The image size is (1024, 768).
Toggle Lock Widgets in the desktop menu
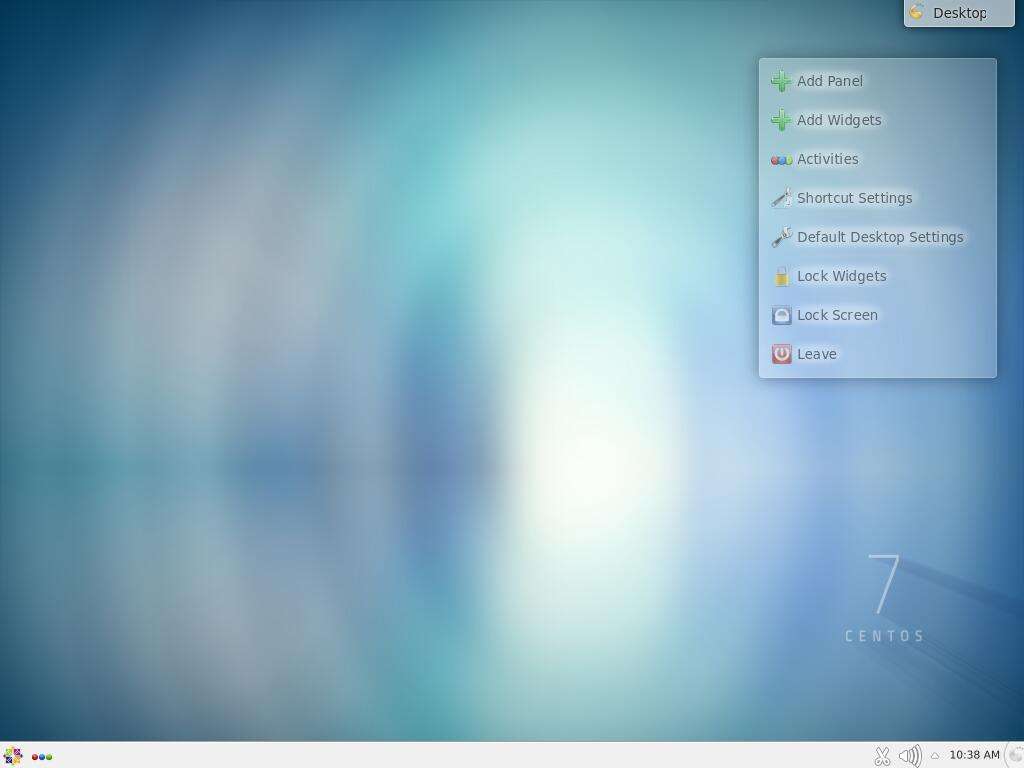point(841,276)
